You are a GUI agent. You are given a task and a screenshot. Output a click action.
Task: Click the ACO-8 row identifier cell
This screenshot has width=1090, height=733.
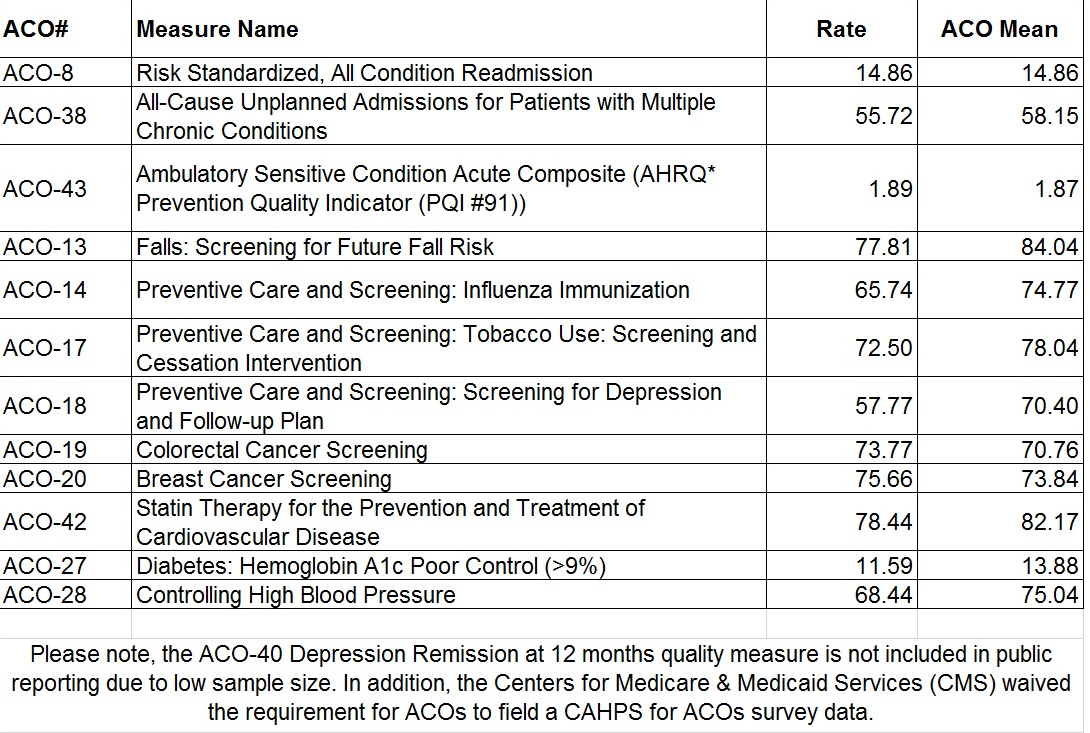click(38, 73)
